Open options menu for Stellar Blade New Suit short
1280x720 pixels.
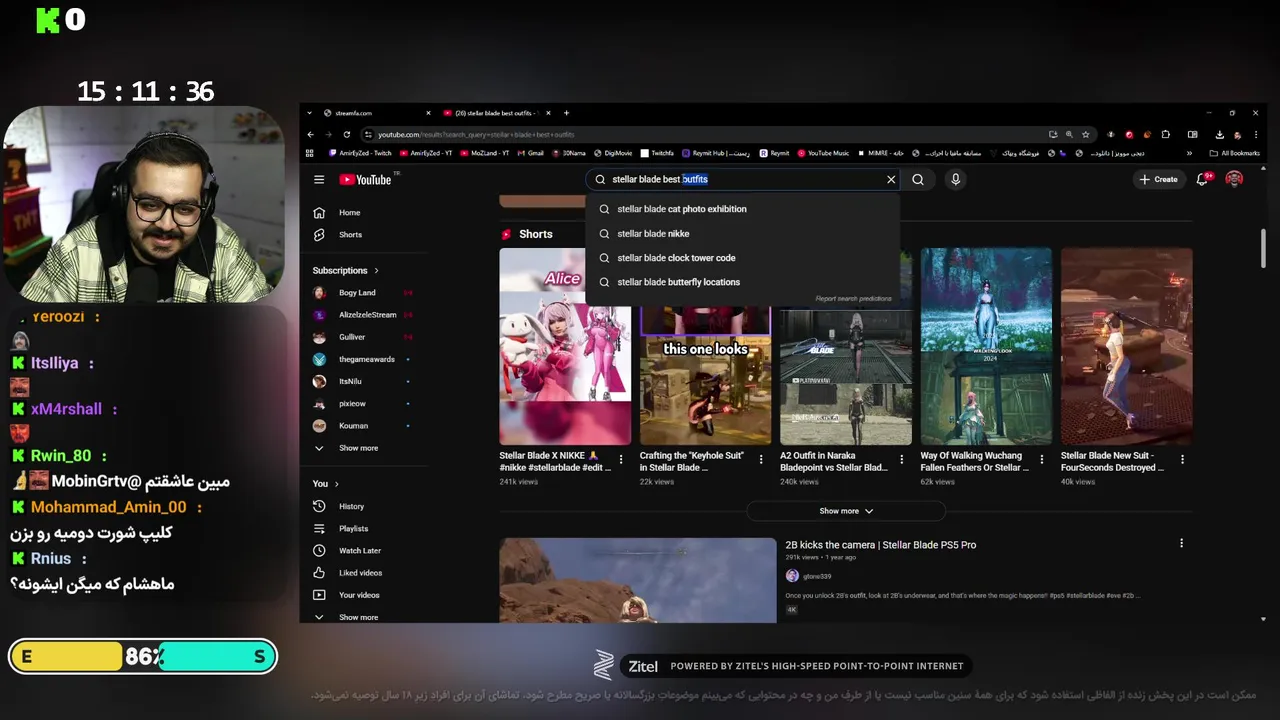pos(1182,460)
